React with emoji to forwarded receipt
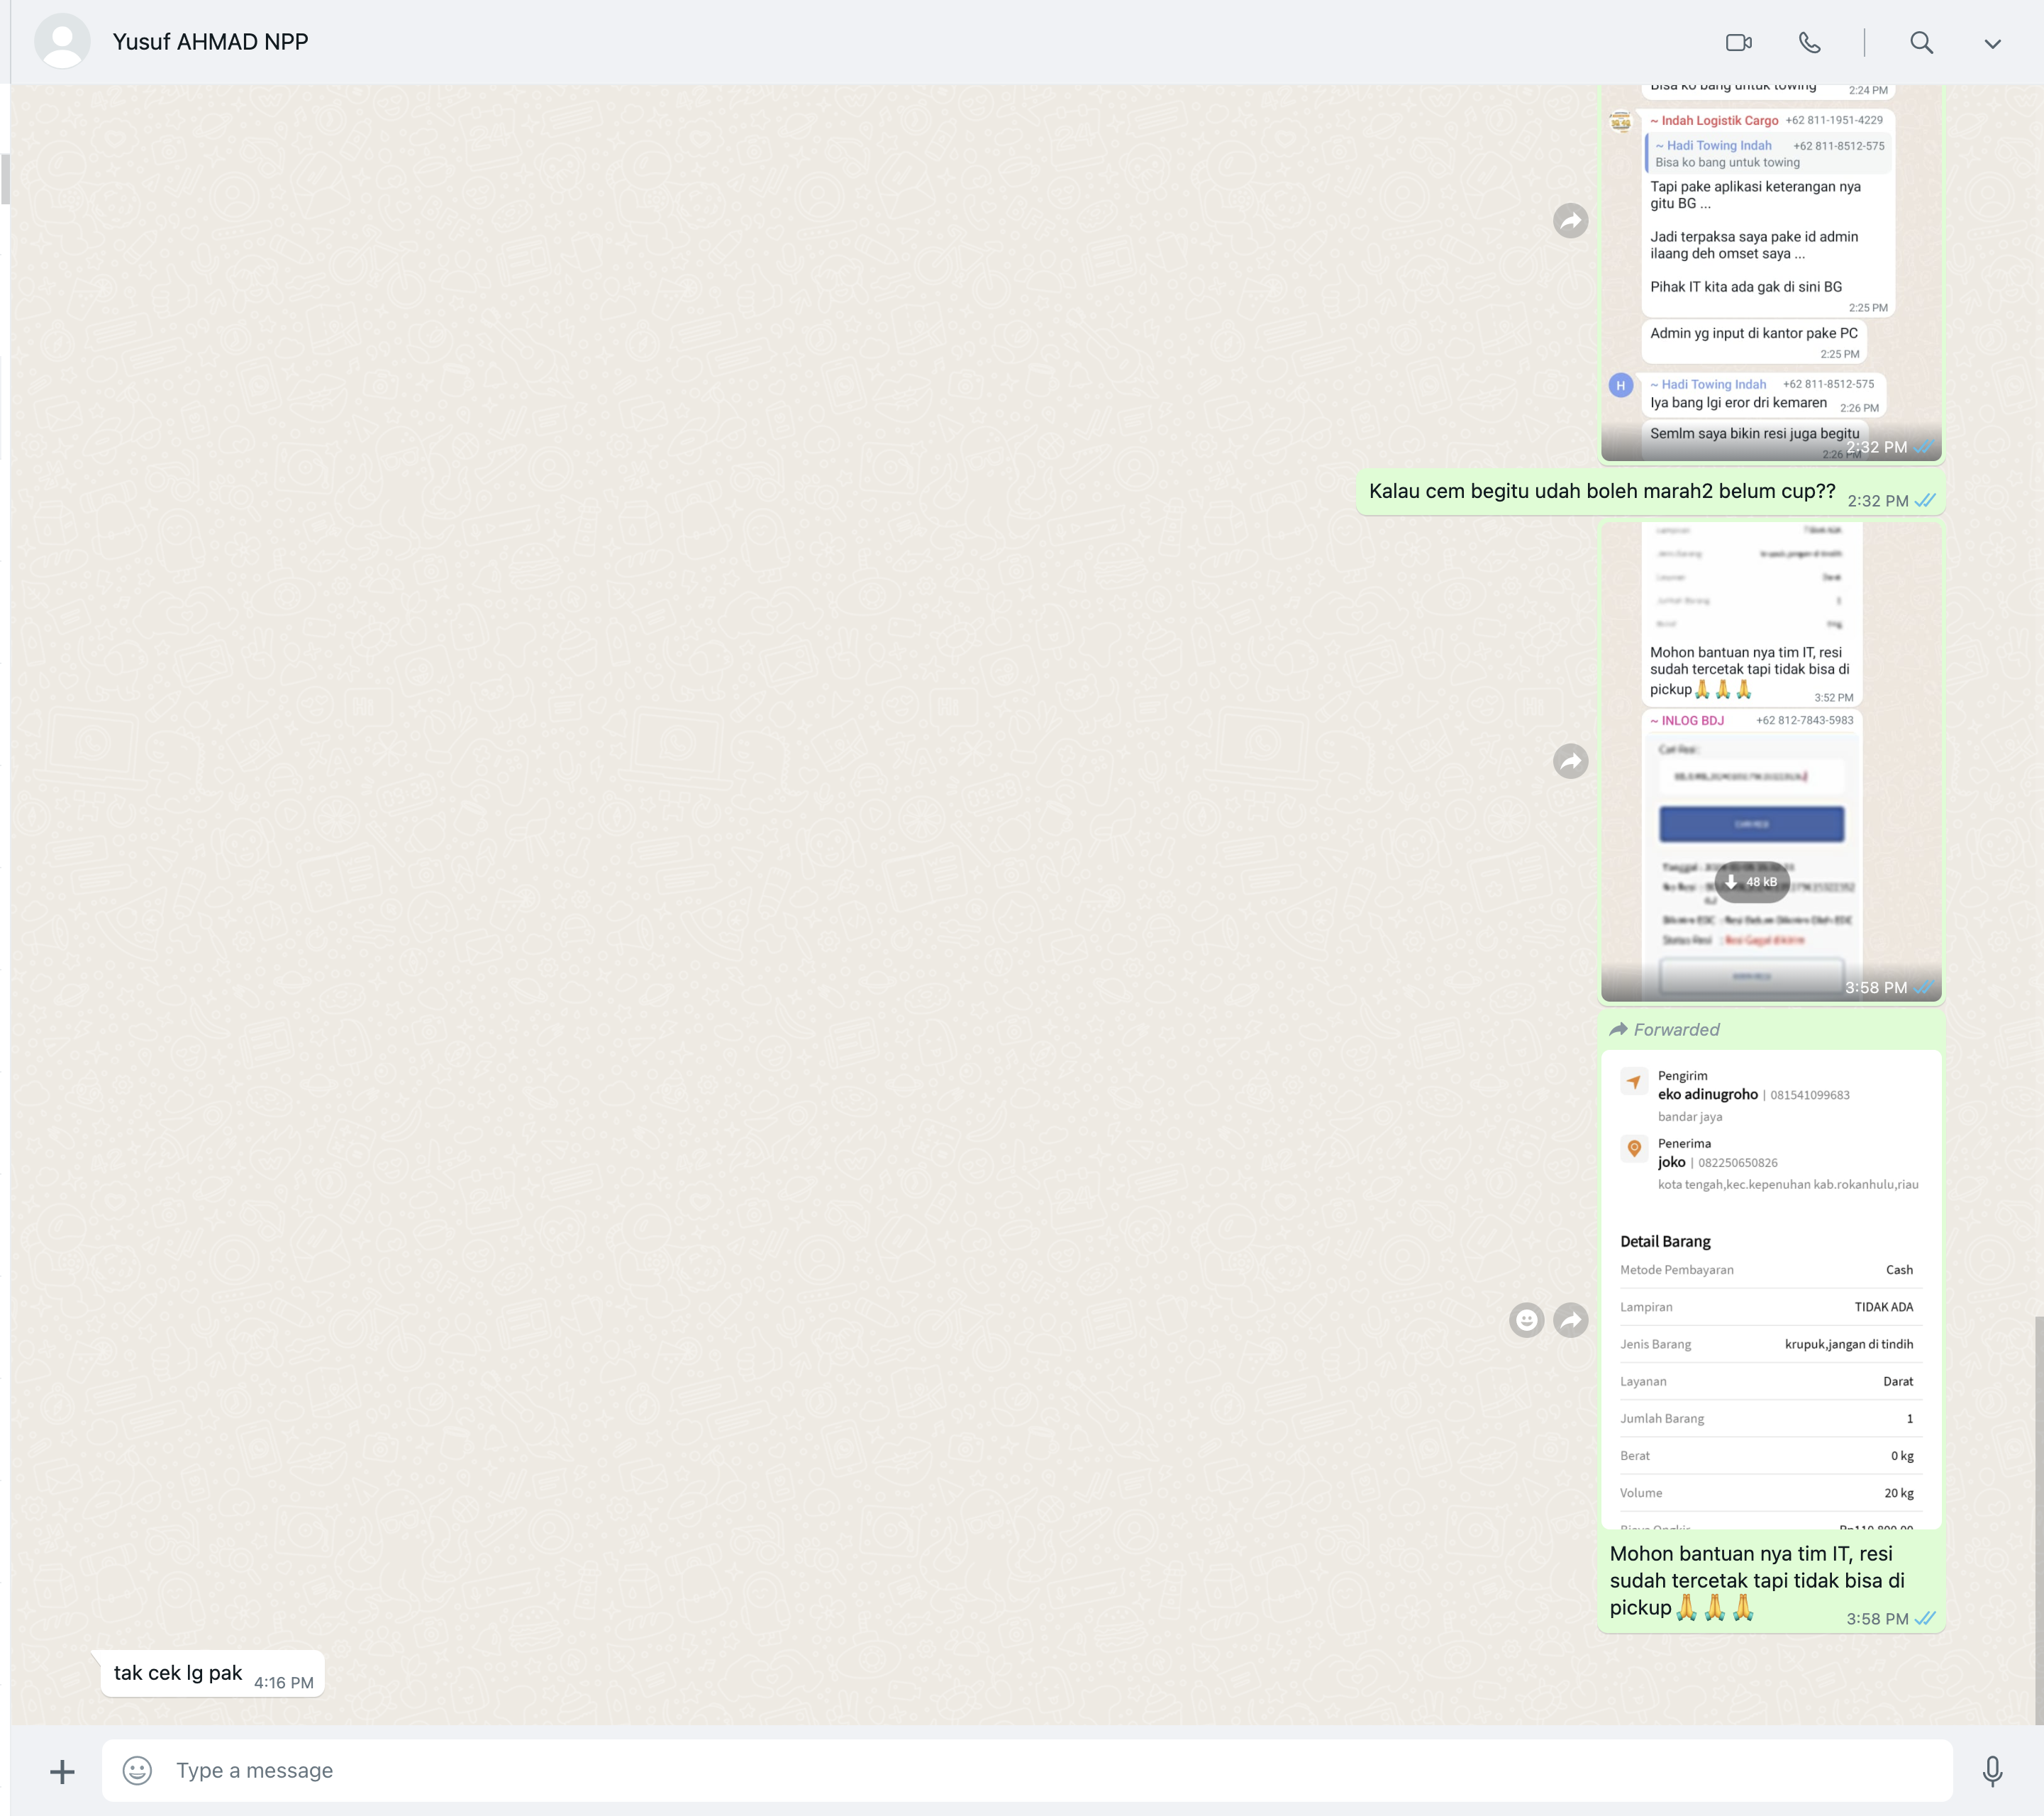The image size is (2044, 1816). click(1526, 1320)
